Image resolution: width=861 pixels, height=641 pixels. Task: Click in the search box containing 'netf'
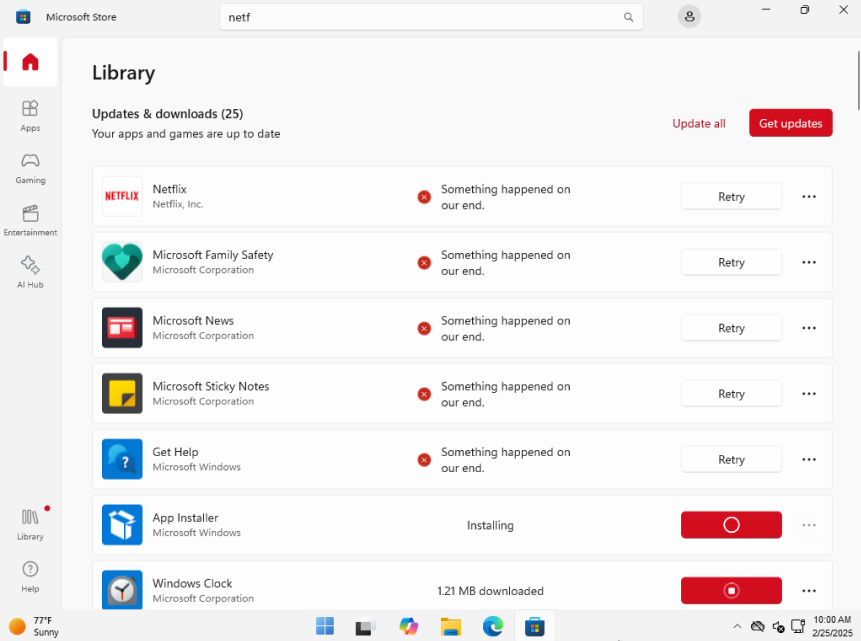pyautogui.click(x=431, y=17)
